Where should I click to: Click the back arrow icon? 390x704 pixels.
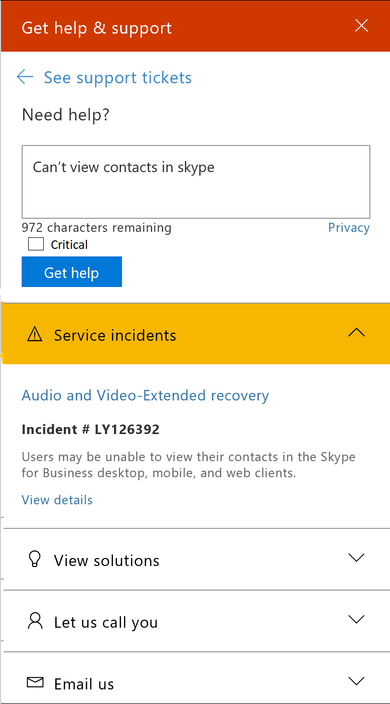tap(25, 77)
